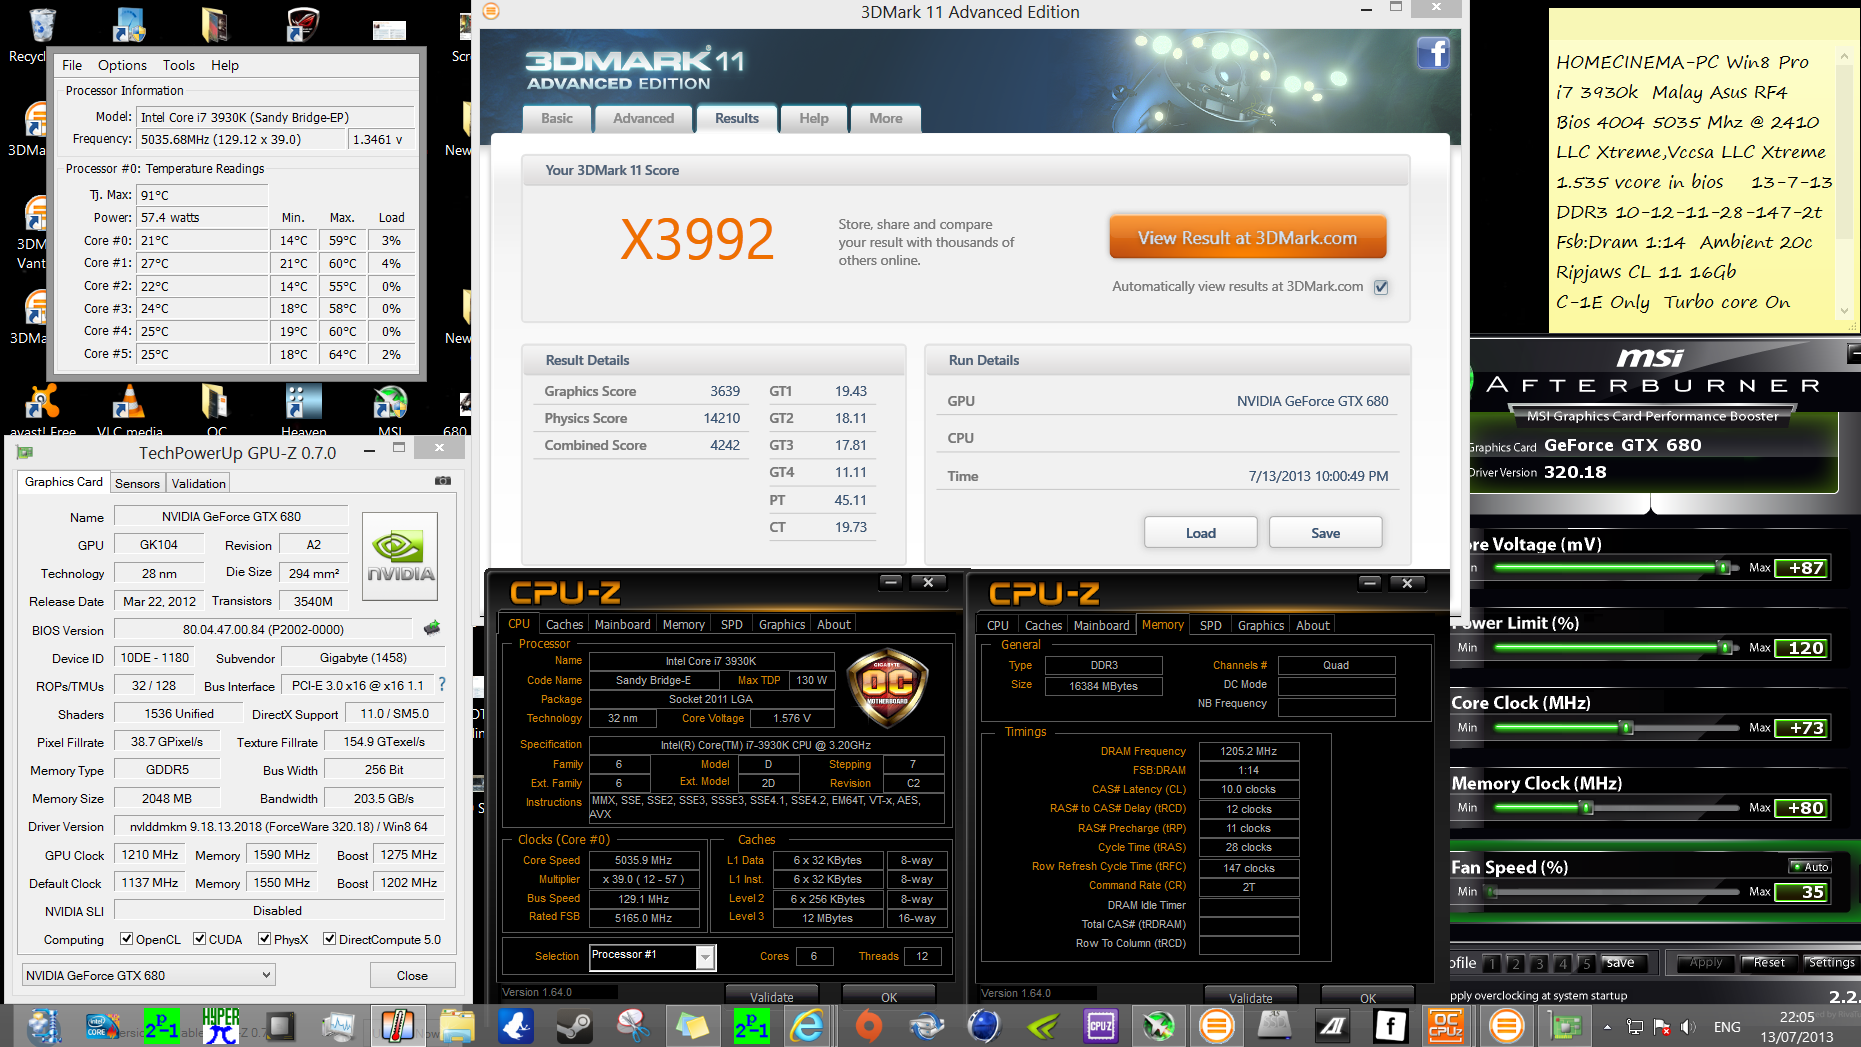1861x1047 pixels.
Task: Click Memory Clock slider handle
Action: pyautogui.click(x=1586, y=807)
